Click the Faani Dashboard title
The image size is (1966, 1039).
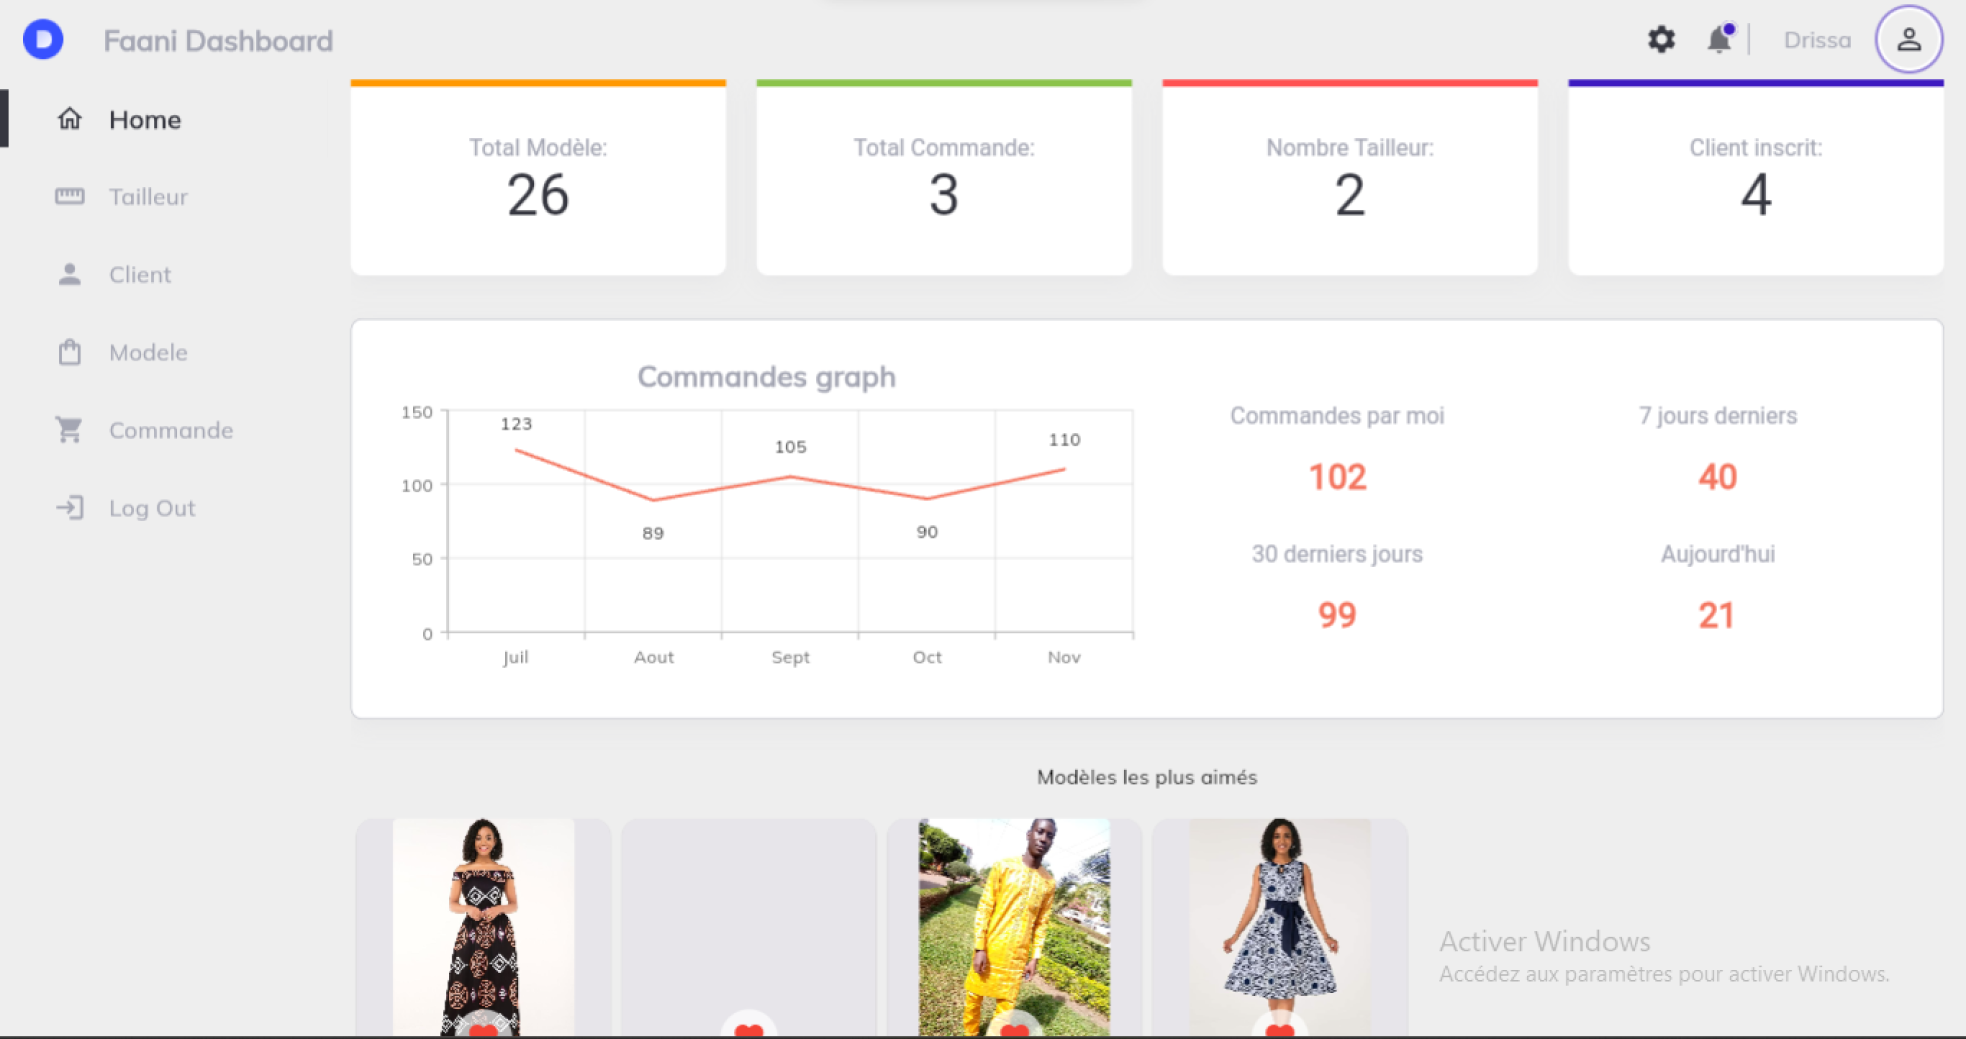[x=218, y=41]
